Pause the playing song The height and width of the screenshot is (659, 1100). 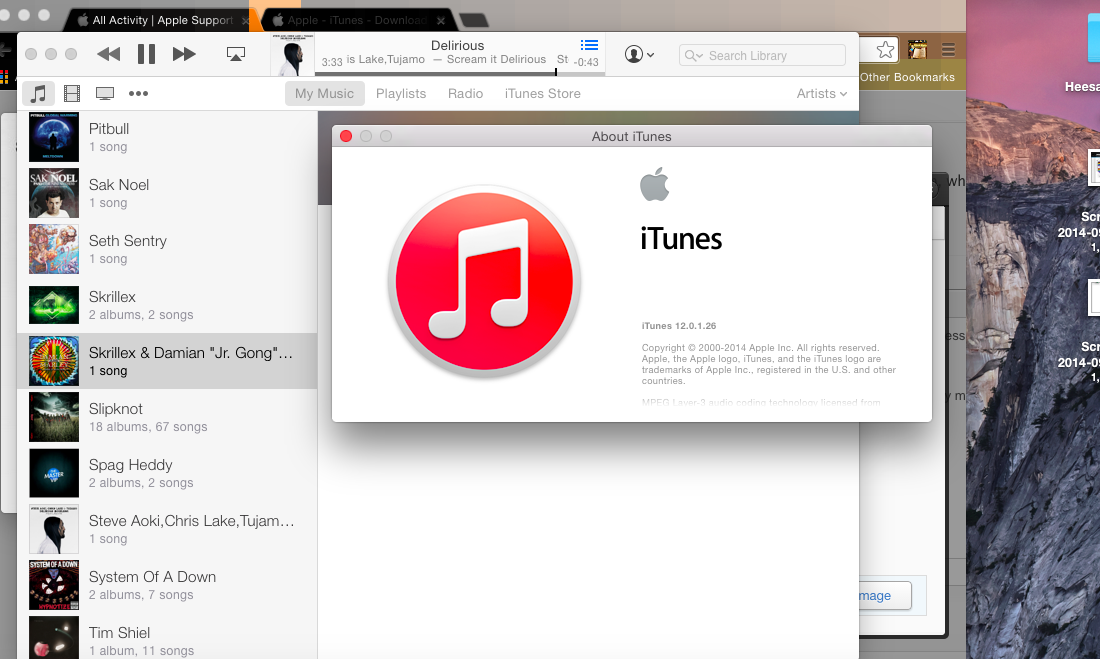[146, 54]
